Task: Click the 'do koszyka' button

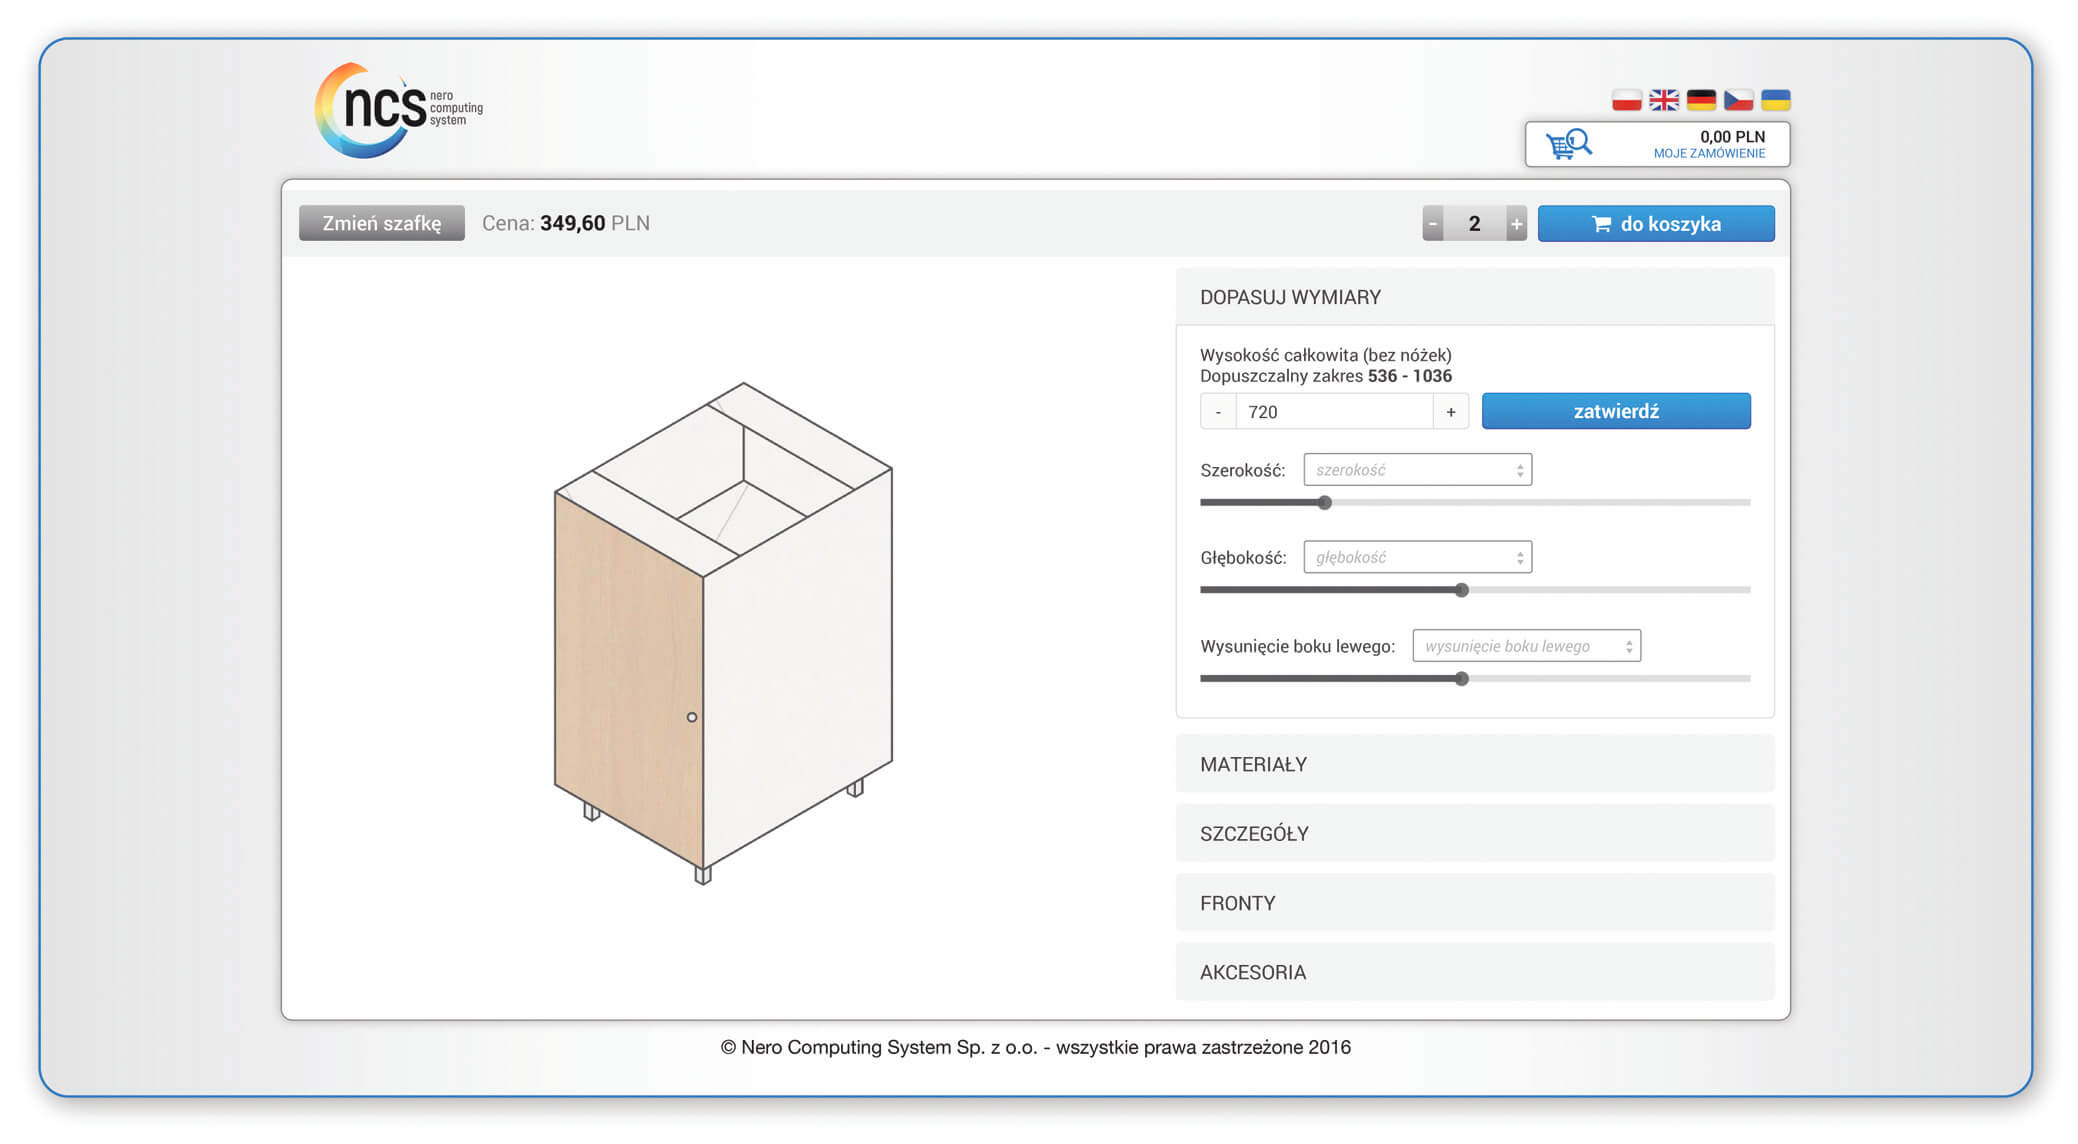Action: (x=1655, y=224)
